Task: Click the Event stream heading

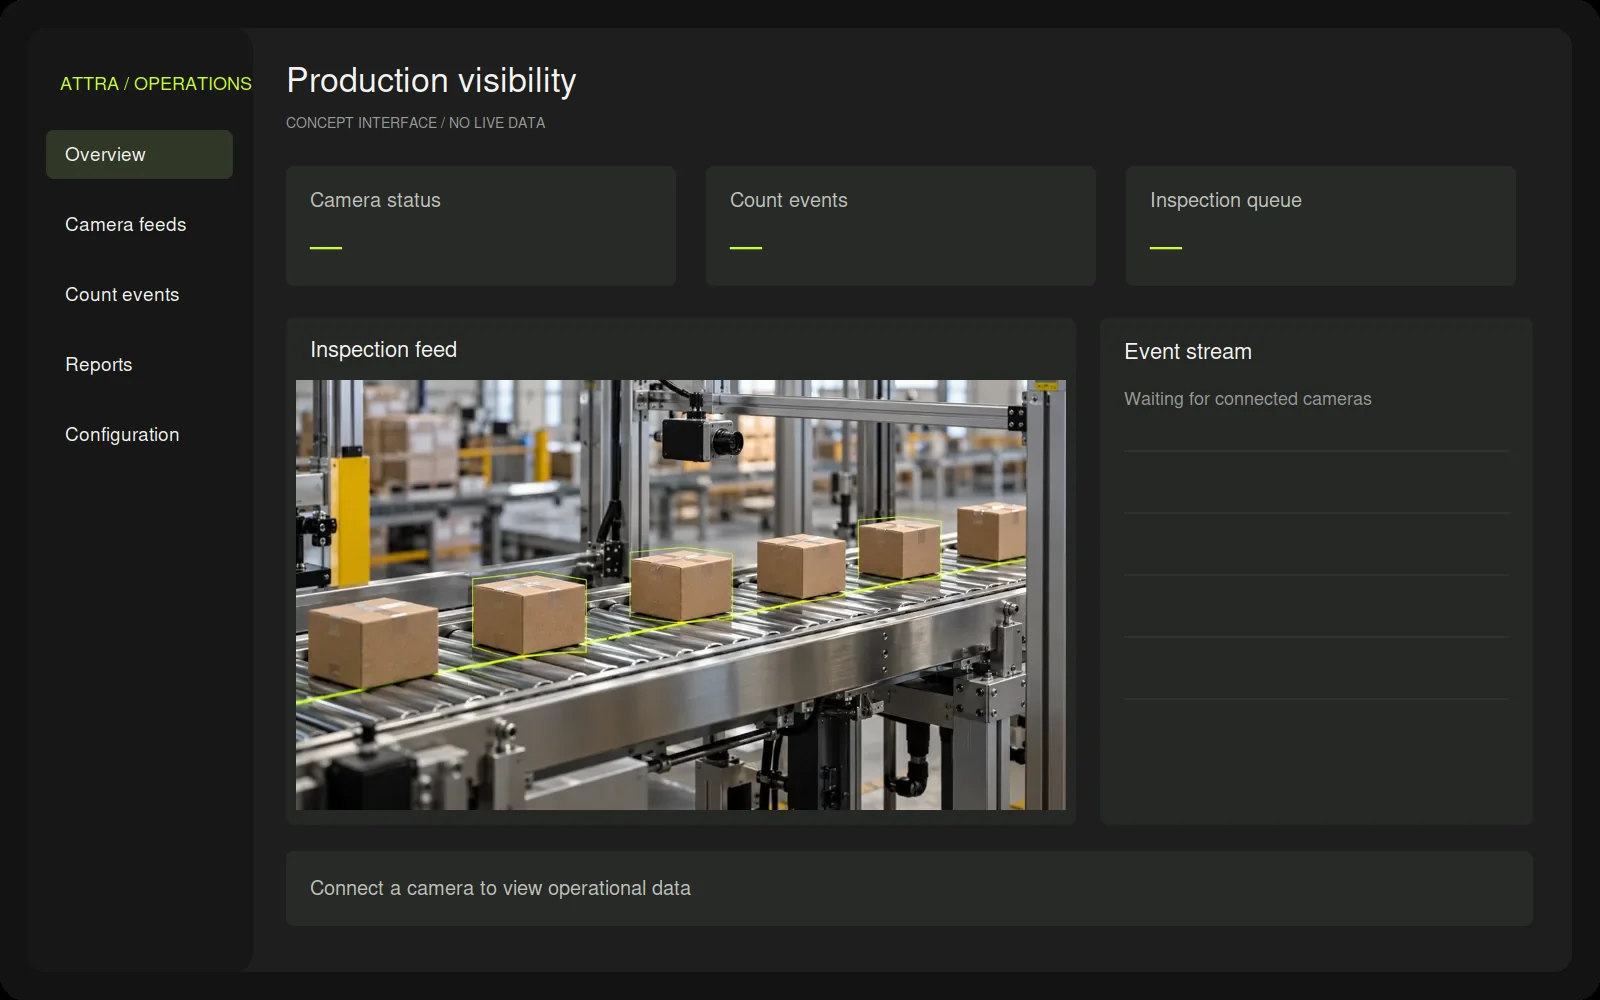Action: pos(1188,352)
